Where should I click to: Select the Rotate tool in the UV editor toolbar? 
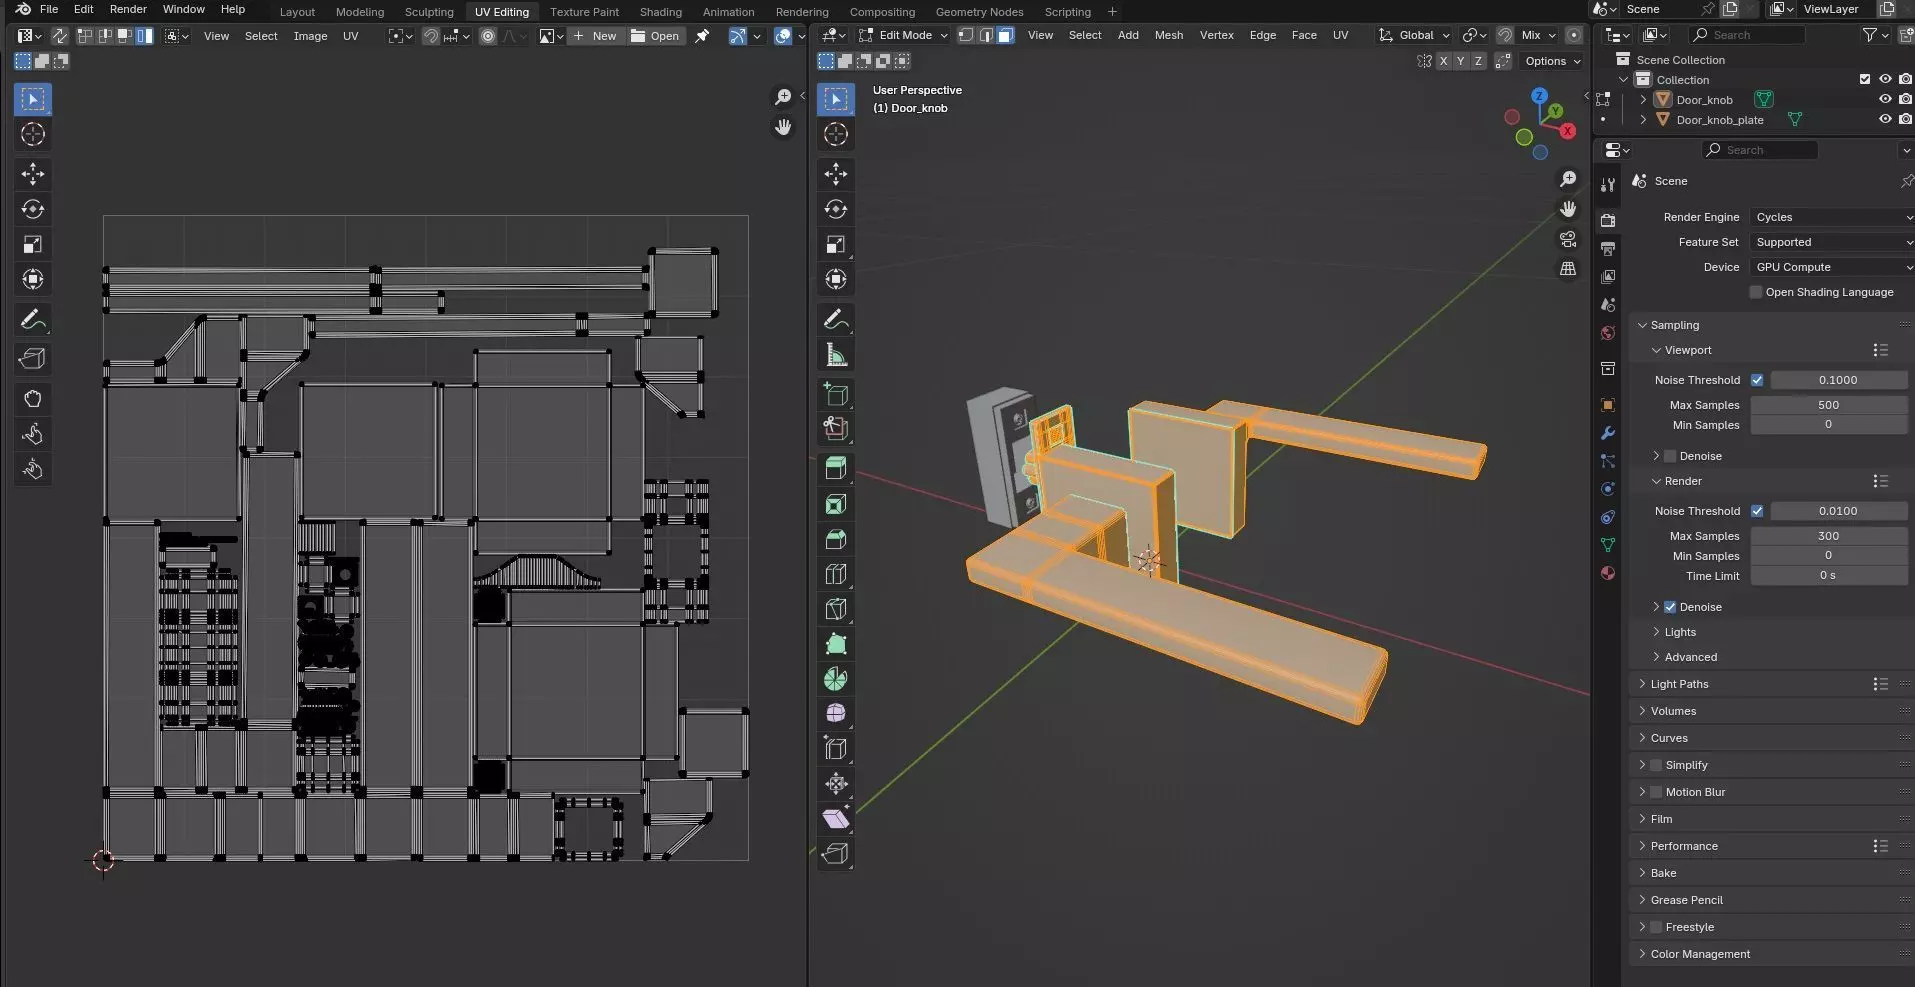[33, 209]
